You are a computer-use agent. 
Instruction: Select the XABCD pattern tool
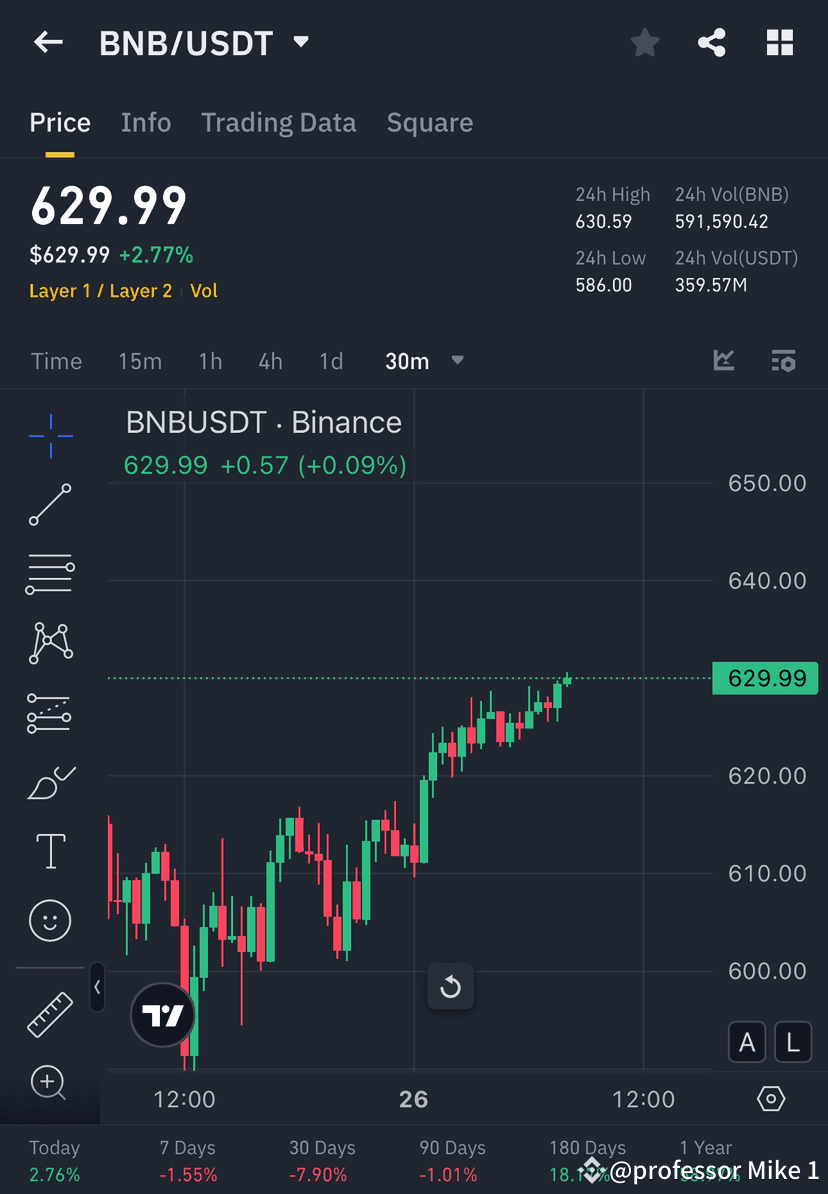coord(50,643)
